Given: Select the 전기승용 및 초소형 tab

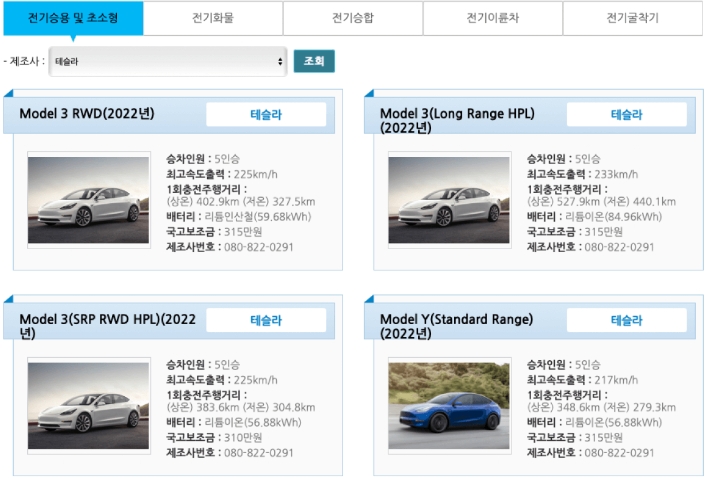Looking at the screenshot, I should (73, 18).
